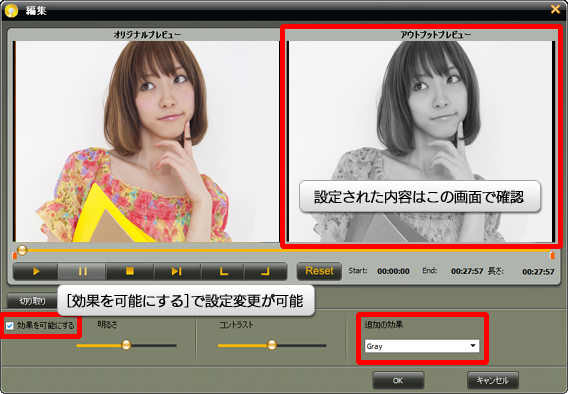Toggle the 効果を可能にする checkbox
The image size is (568, 394).
pyautogui.click(x=10, y=326)
